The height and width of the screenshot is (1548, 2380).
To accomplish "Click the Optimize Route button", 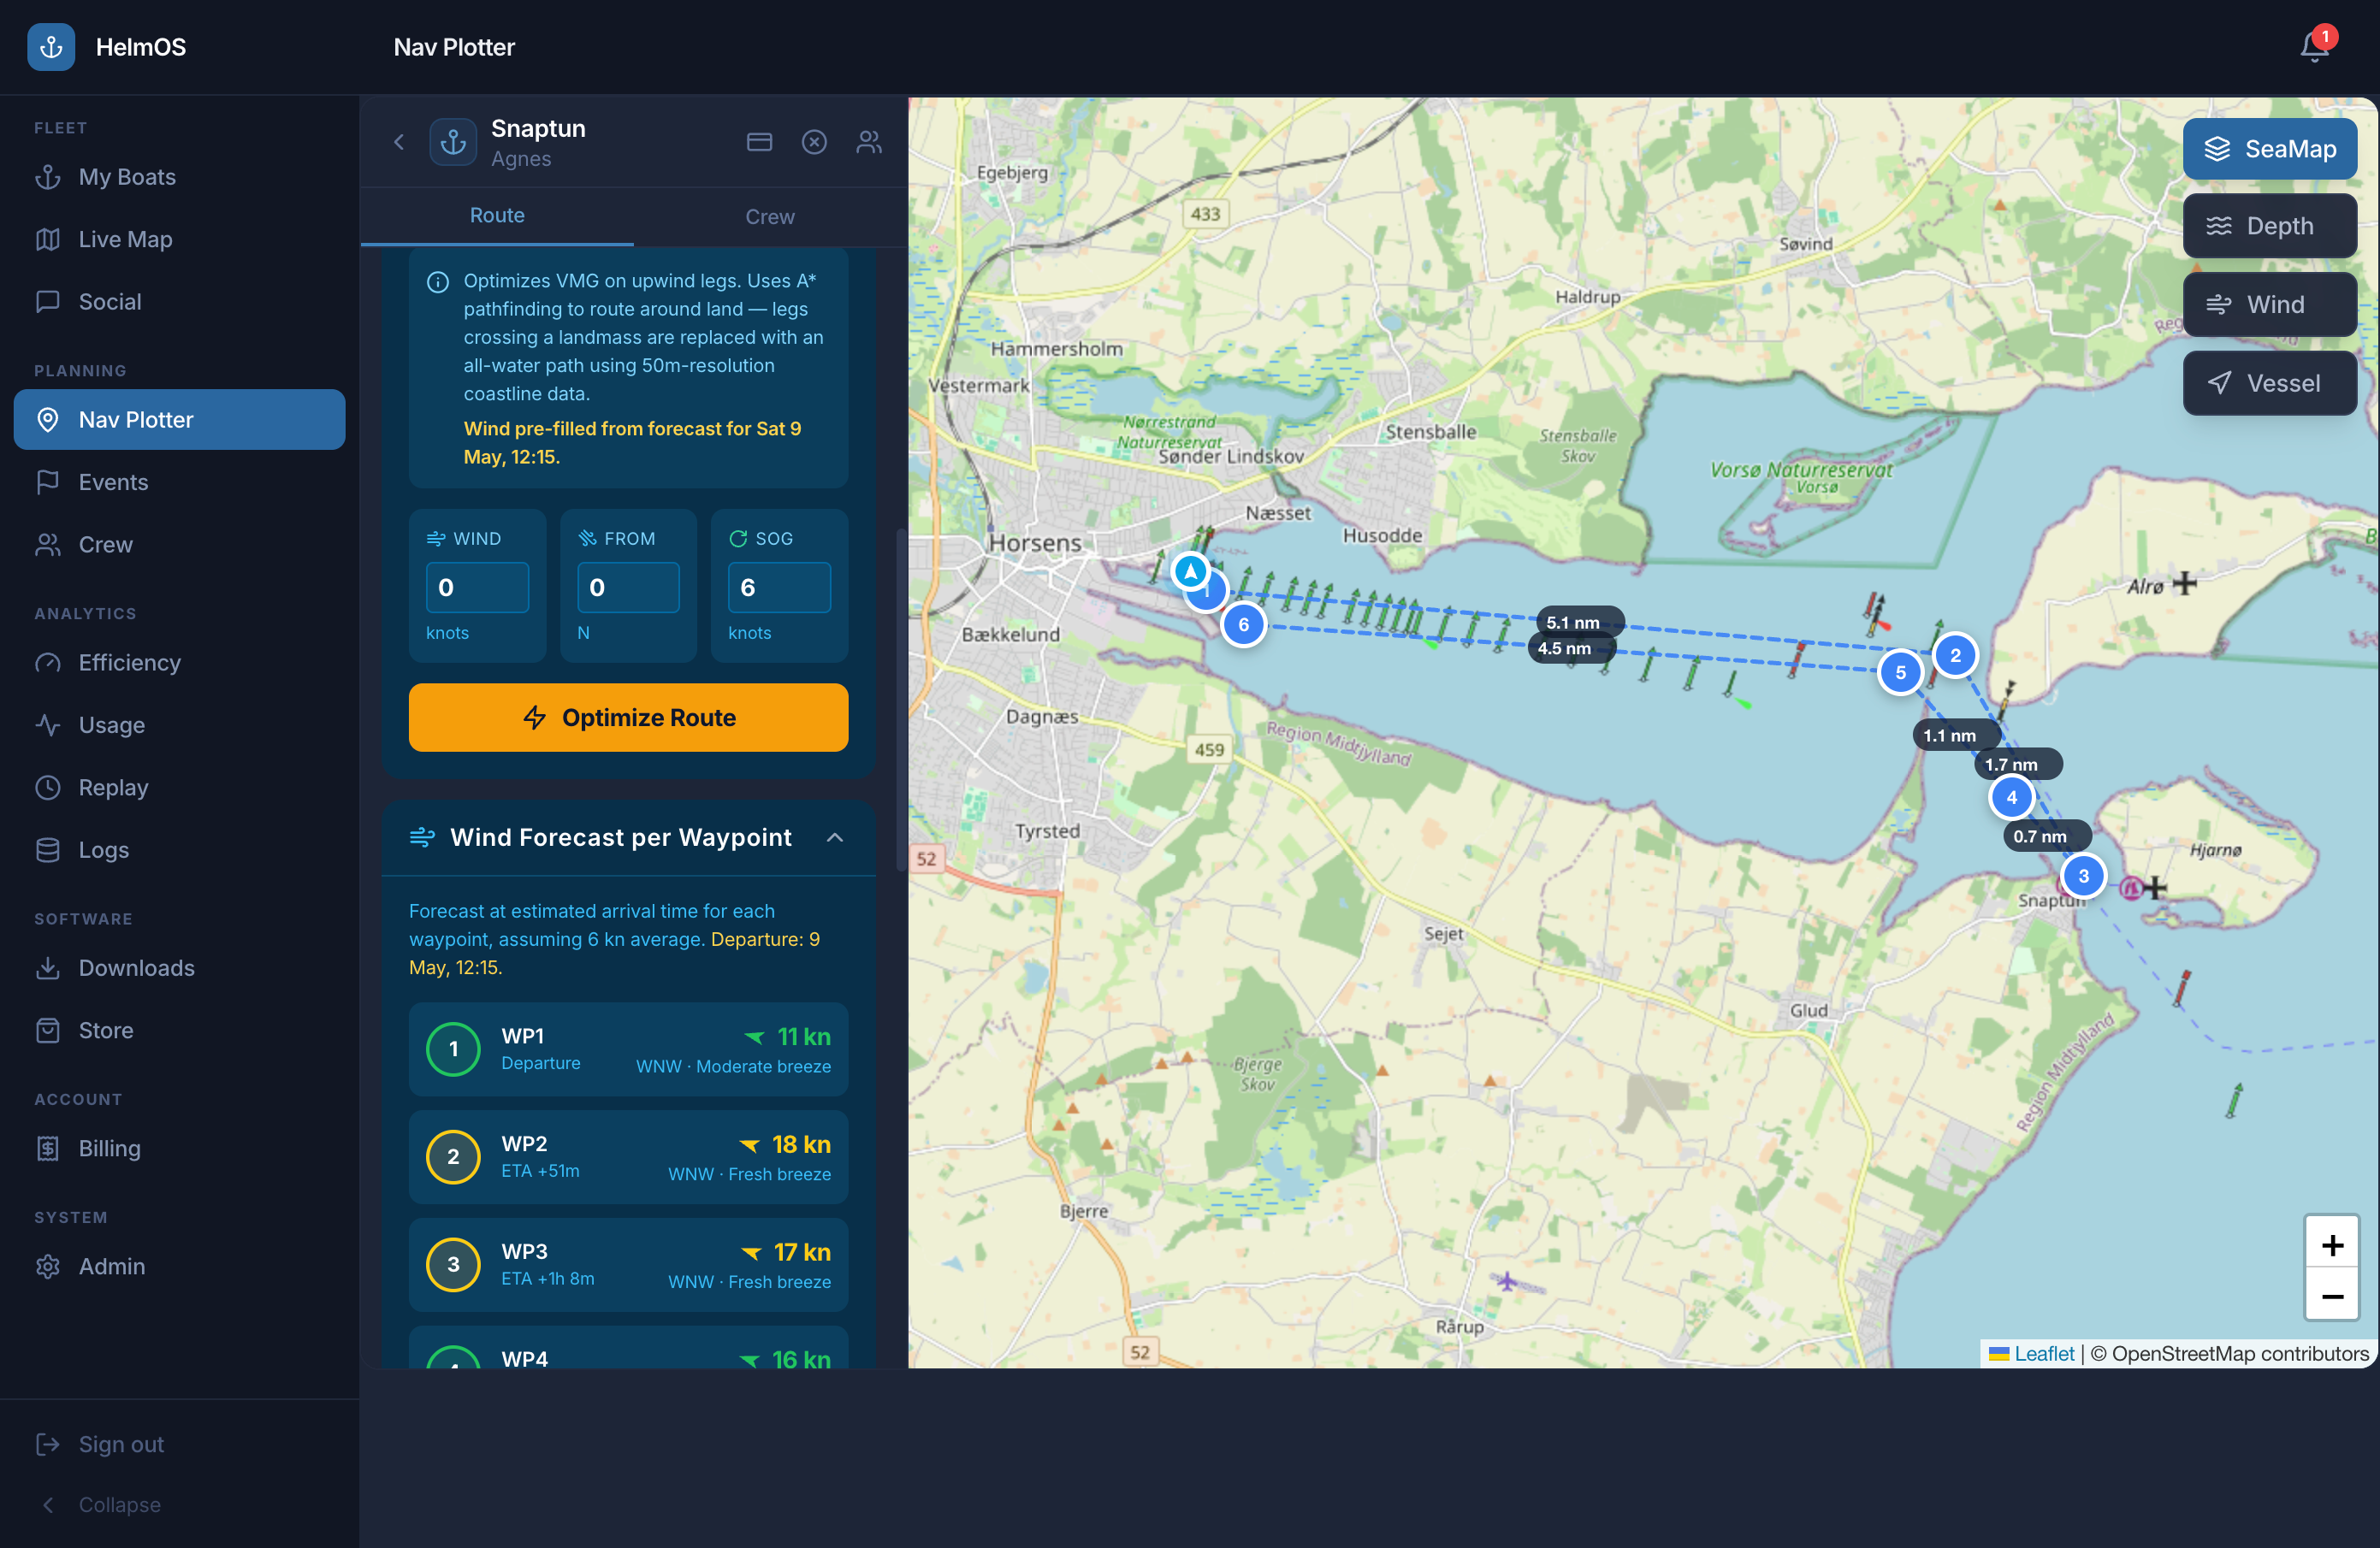I will click(x=628, y=718).
